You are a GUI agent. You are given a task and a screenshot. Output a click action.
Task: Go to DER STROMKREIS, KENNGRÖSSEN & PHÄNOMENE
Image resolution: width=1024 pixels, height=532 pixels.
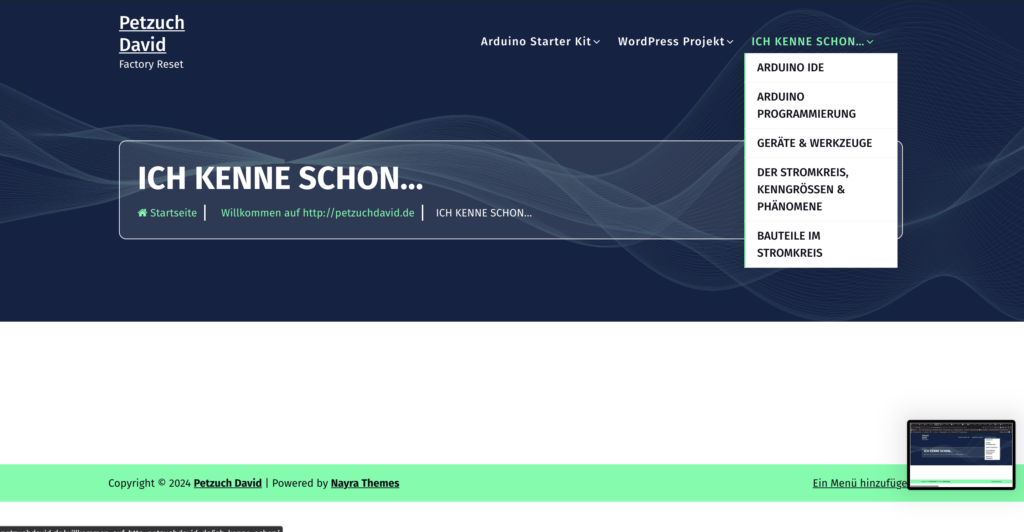click(x=803, y=189)
